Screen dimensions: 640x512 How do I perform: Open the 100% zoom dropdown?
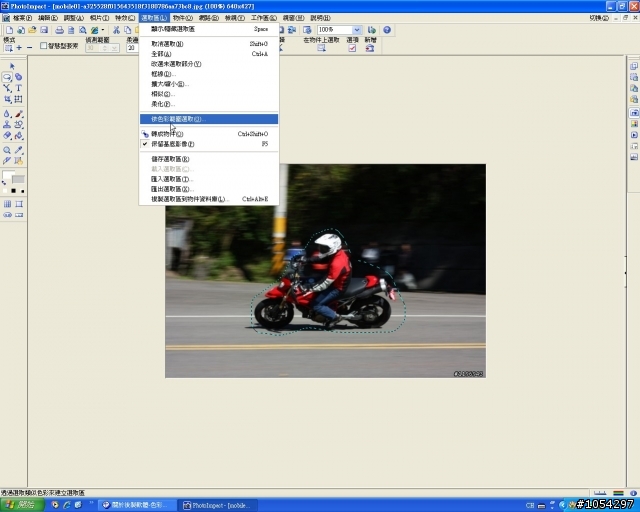point(356,30)
